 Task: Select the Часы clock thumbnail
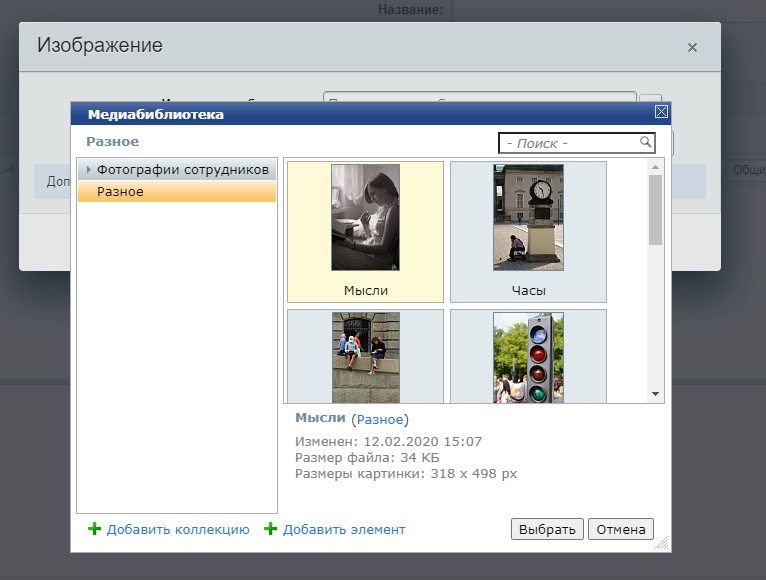[x=528, y=217]
